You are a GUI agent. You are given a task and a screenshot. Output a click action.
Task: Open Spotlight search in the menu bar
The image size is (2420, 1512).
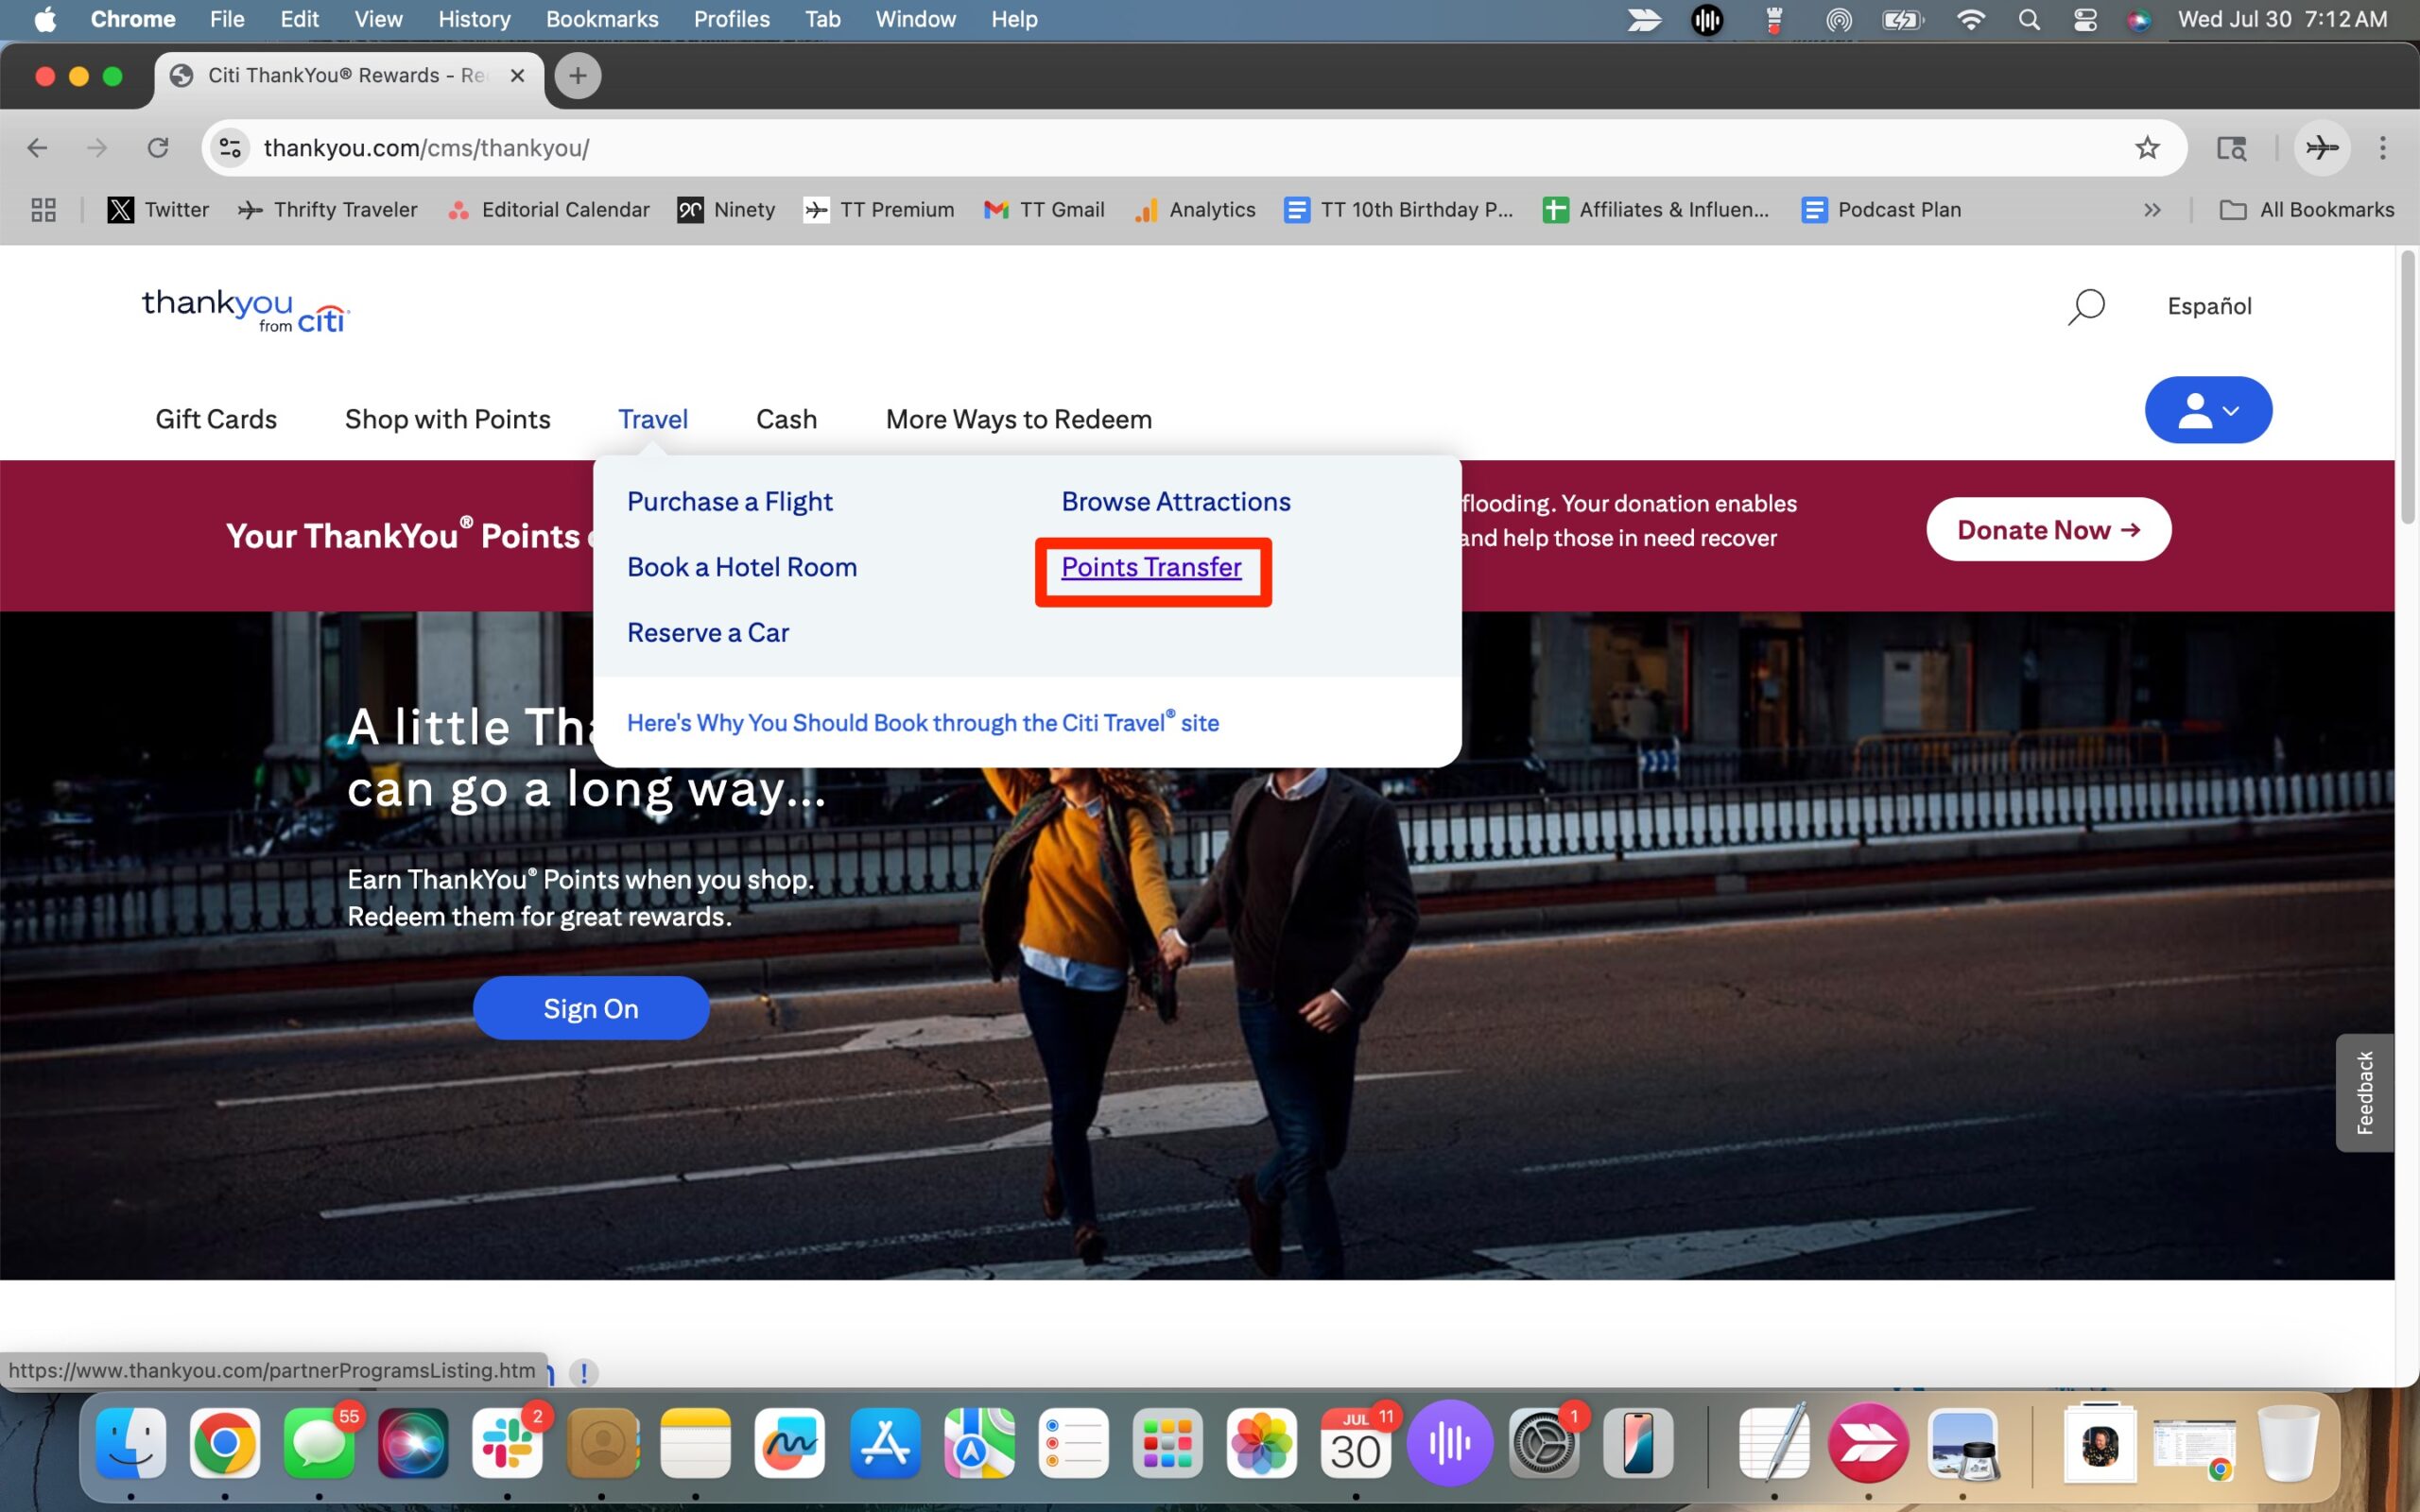[x=2028, y=19]
